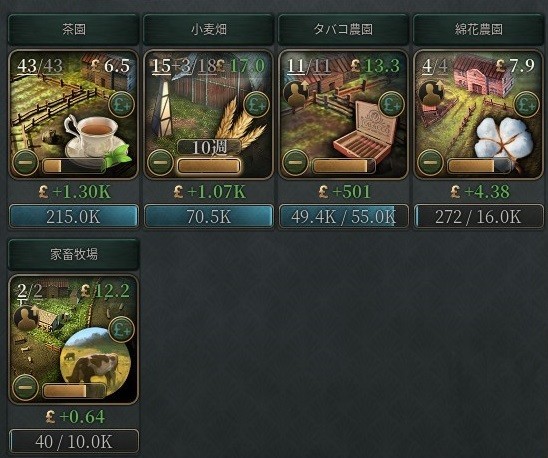The image size is (548, 458).
Task: Select the cotton plantation building thumbnail
Action: tap(478, 114)
